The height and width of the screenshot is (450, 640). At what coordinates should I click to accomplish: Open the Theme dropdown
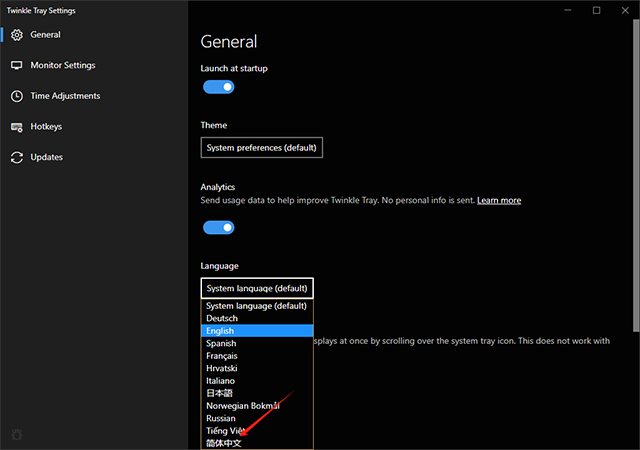point(261,148)
